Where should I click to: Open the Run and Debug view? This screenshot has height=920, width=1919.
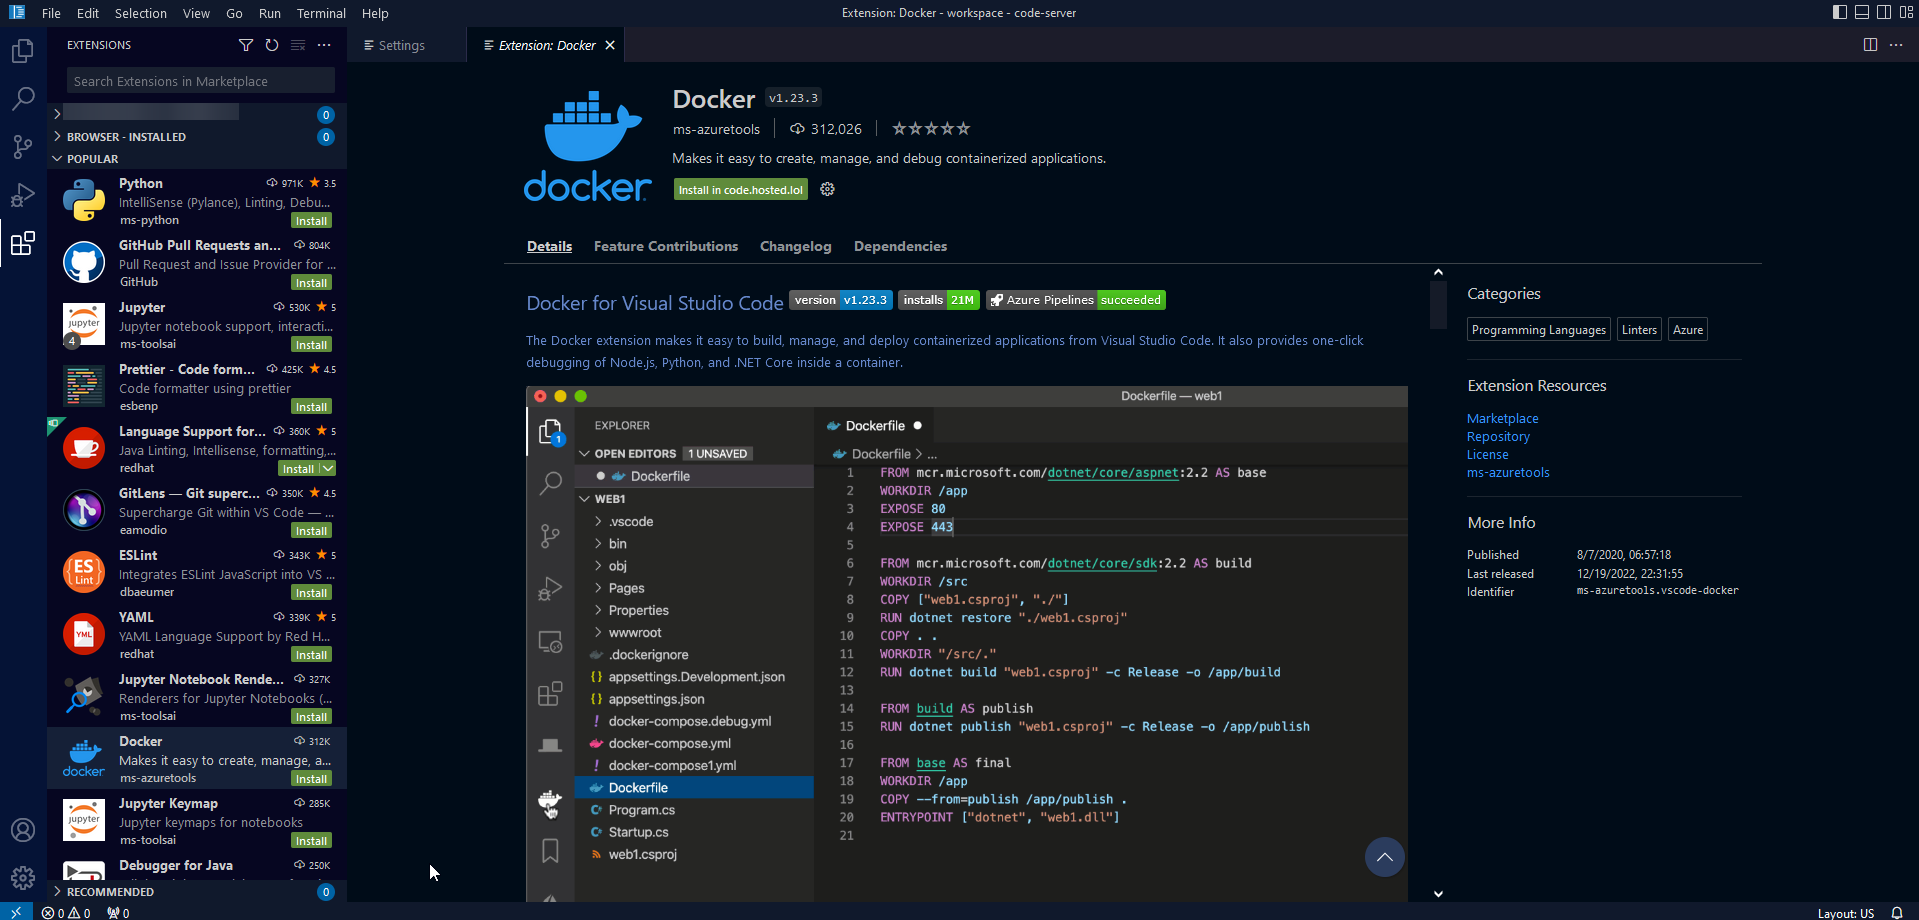22,195
